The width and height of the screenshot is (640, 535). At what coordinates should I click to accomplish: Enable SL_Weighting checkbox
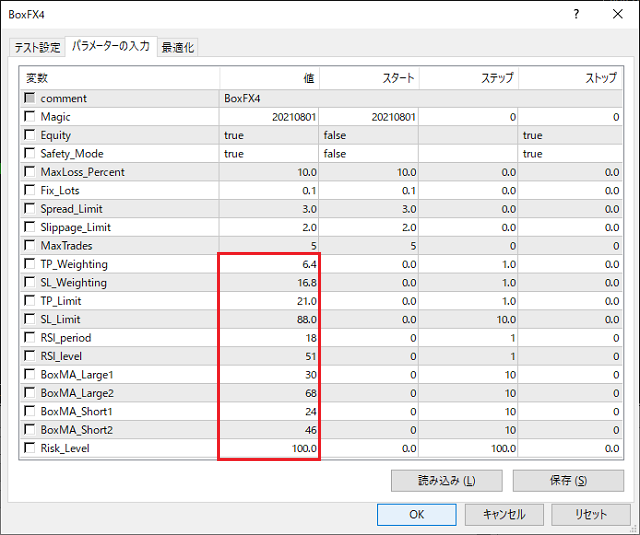29,282
